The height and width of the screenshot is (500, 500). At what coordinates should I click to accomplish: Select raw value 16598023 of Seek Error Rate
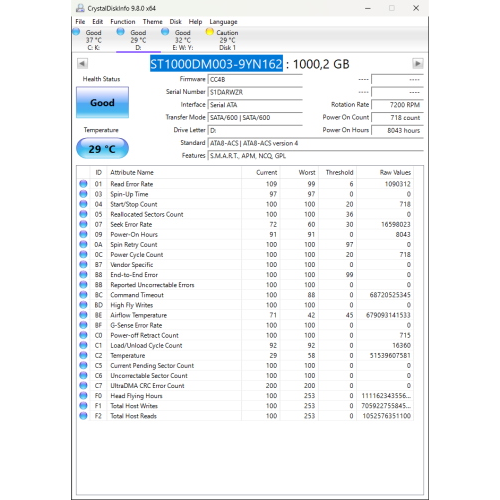click(x=396, y=224)
